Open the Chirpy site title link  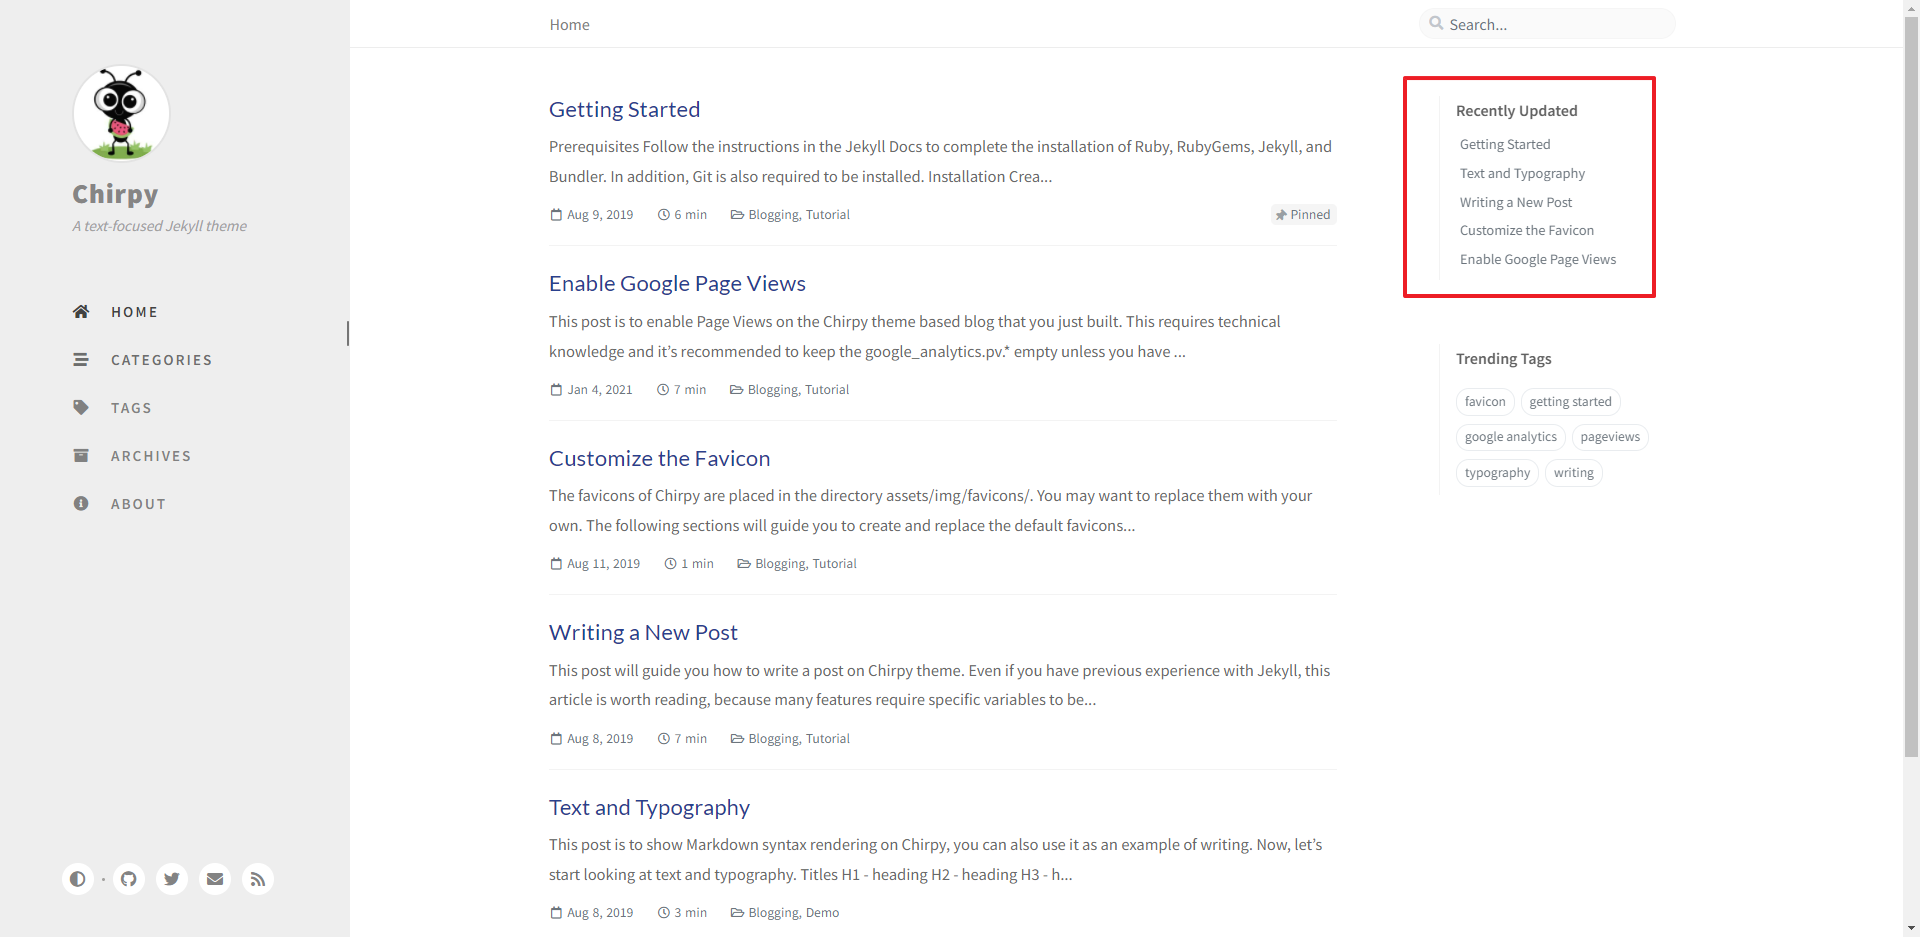click(115, 194)
